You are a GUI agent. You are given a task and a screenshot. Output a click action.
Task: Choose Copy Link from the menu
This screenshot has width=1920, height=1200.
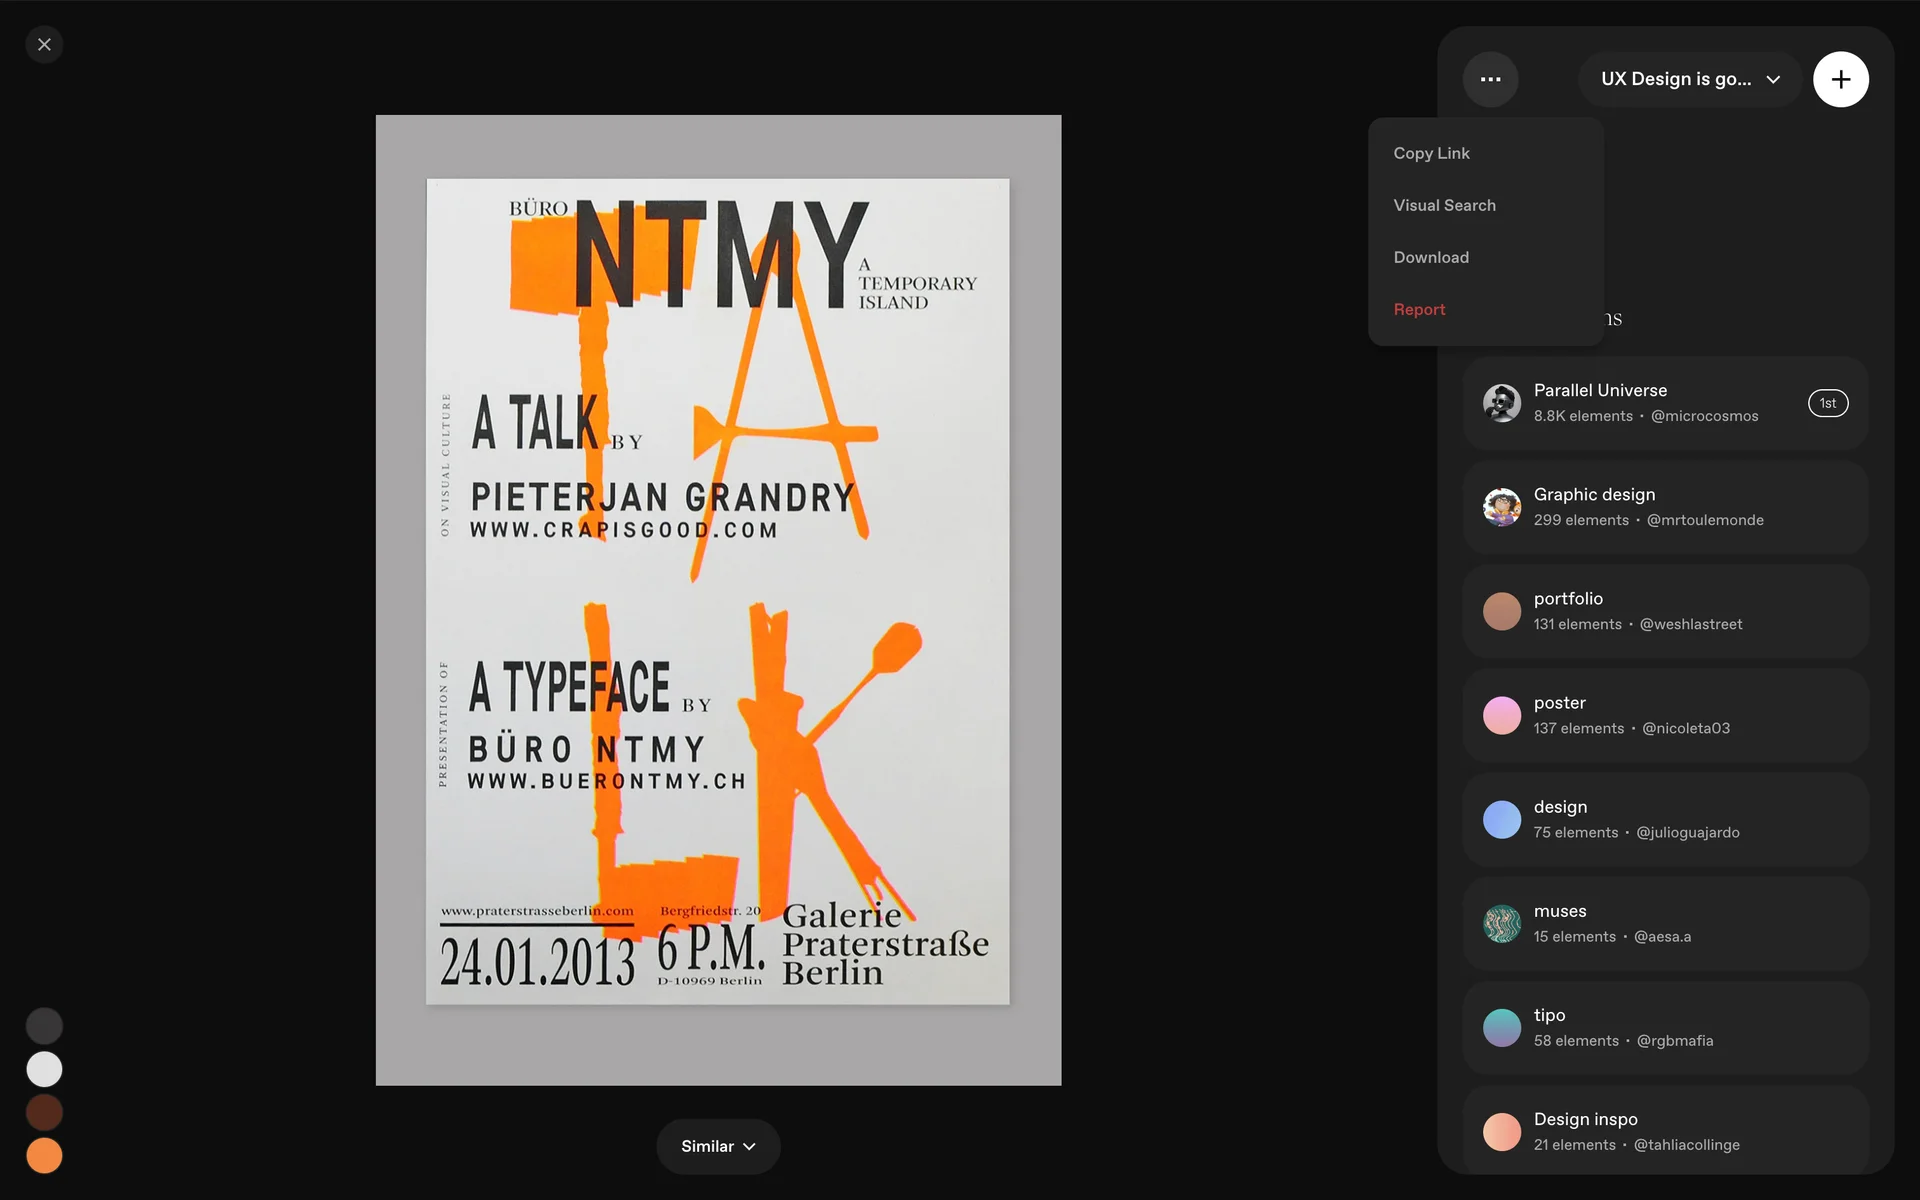(1431, 153)
